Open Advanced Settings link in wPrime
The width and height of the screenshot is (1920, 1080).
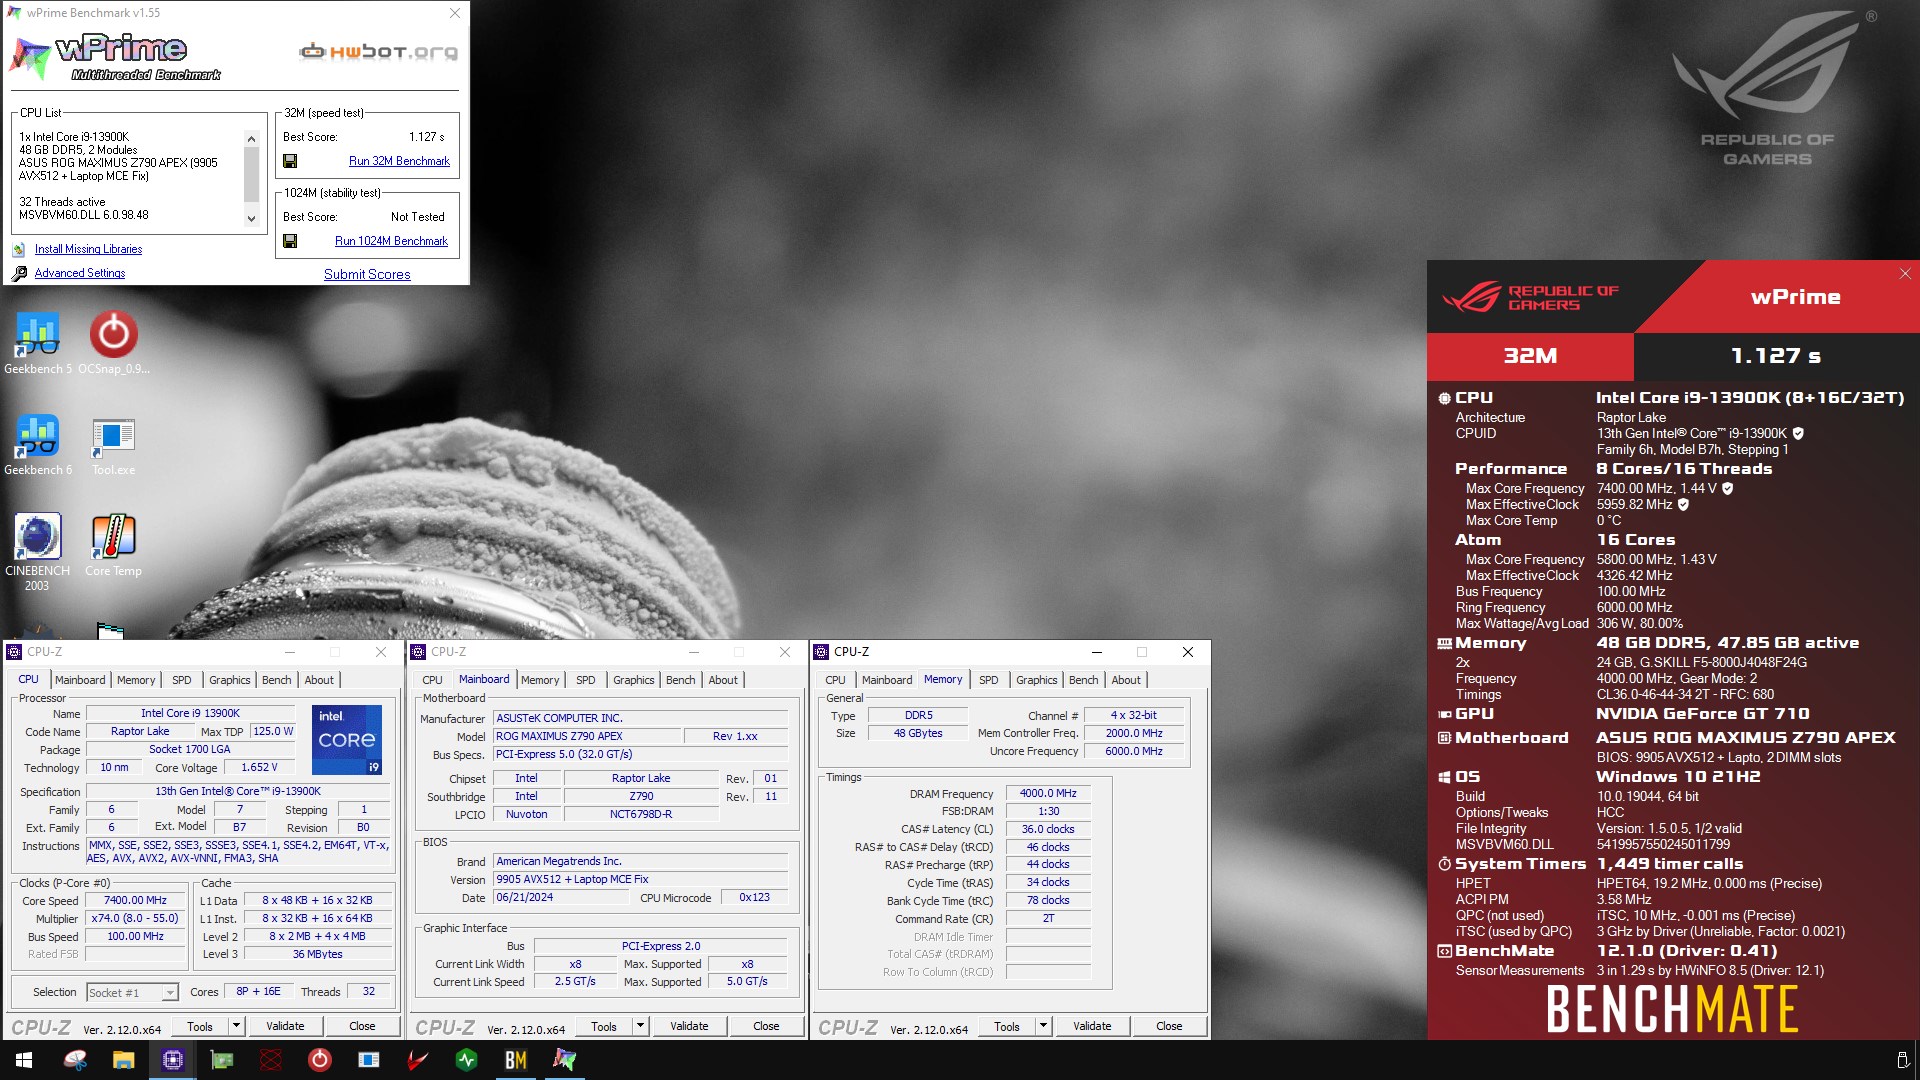point(80,273)
